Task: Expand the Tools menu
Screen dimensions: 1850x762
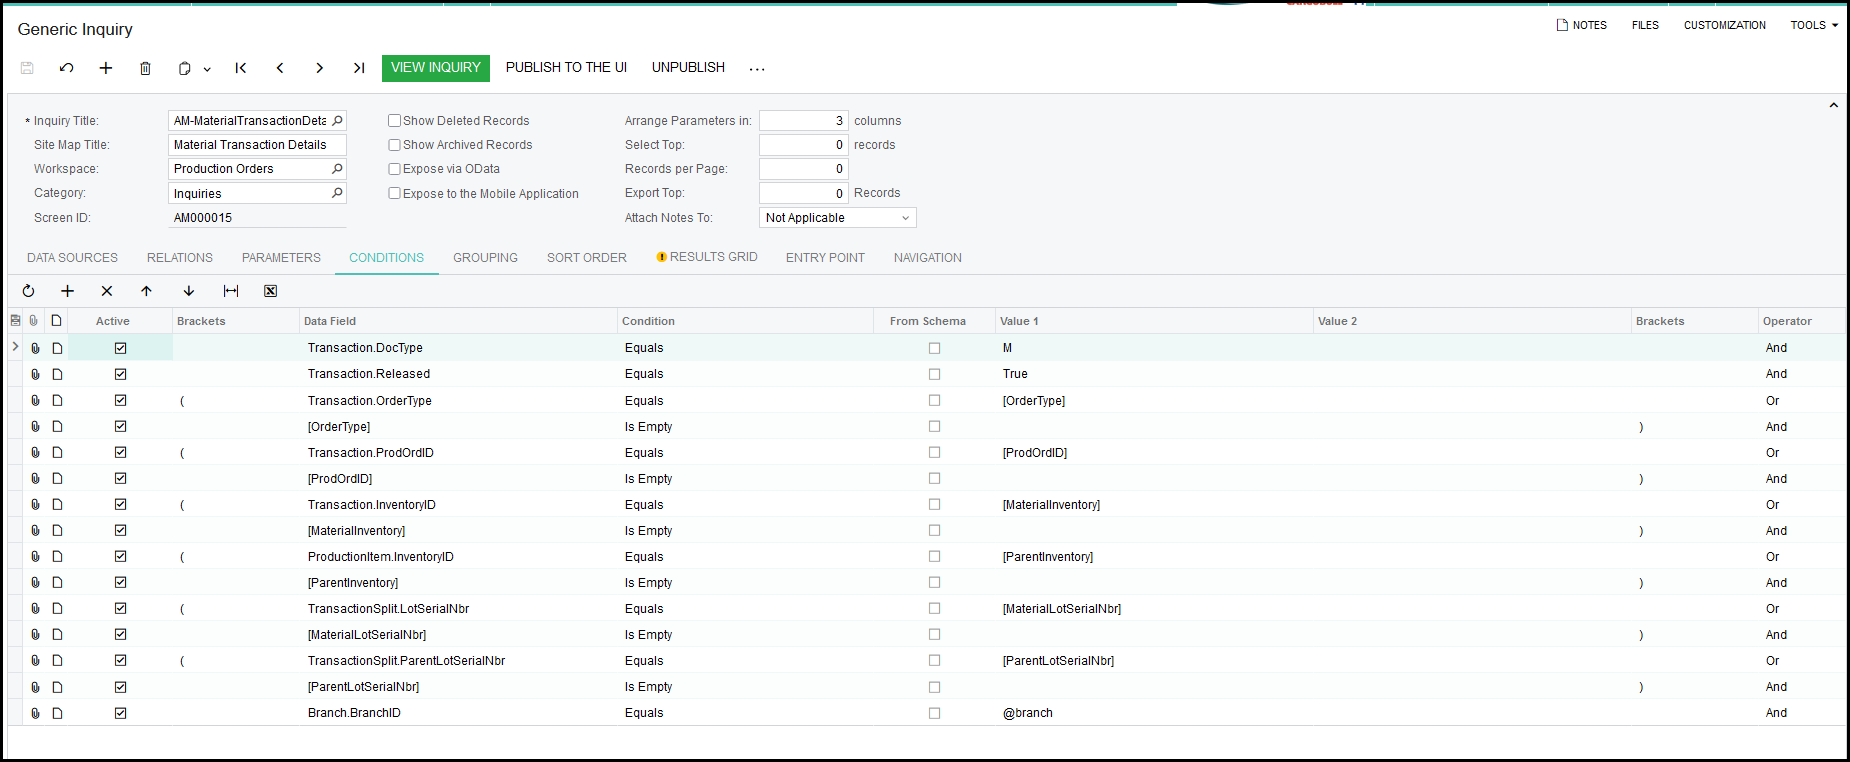Action: click(1813, 25)
